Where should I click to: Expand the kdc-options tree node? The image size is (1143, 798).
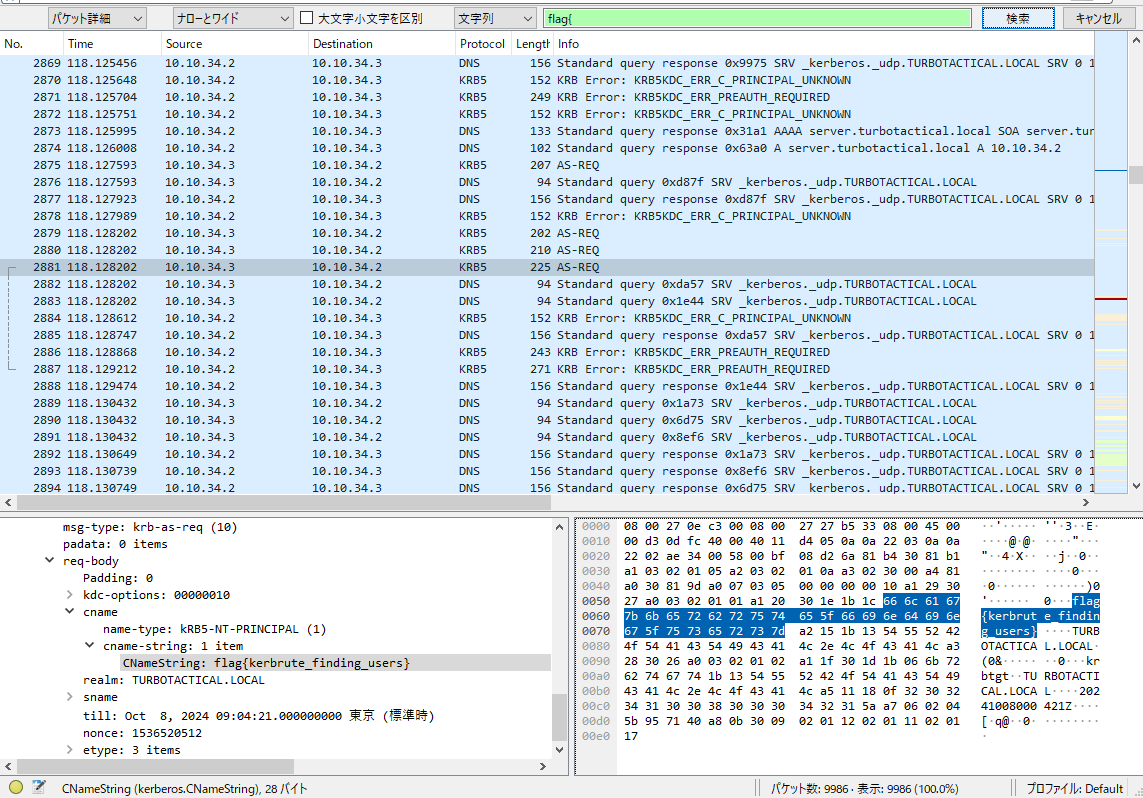pos(70,595)
